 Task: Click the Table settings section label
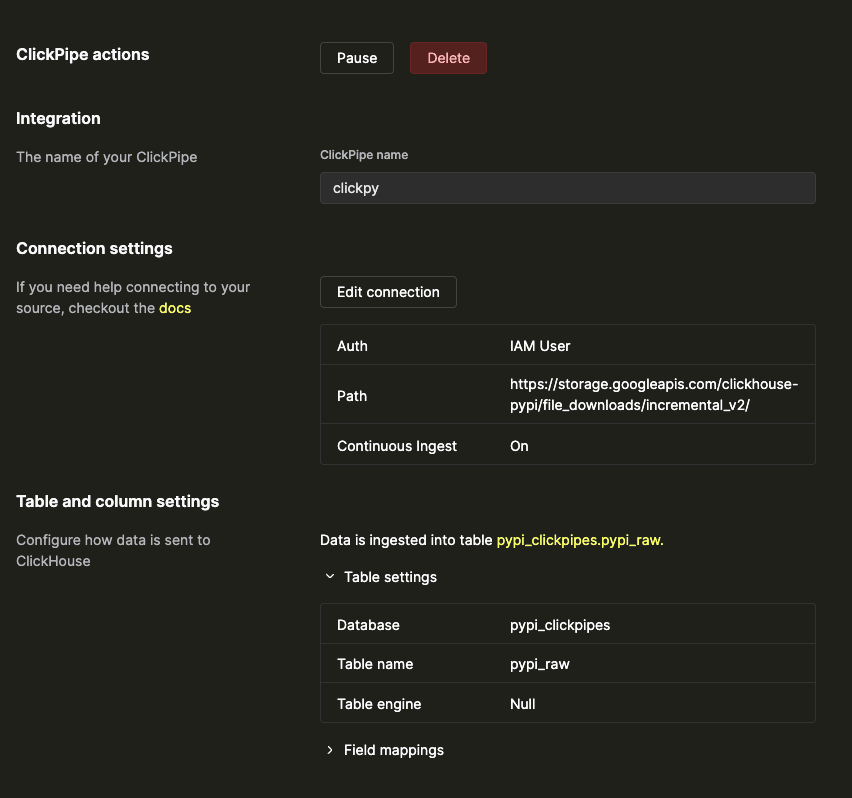[x=390, y=577]
